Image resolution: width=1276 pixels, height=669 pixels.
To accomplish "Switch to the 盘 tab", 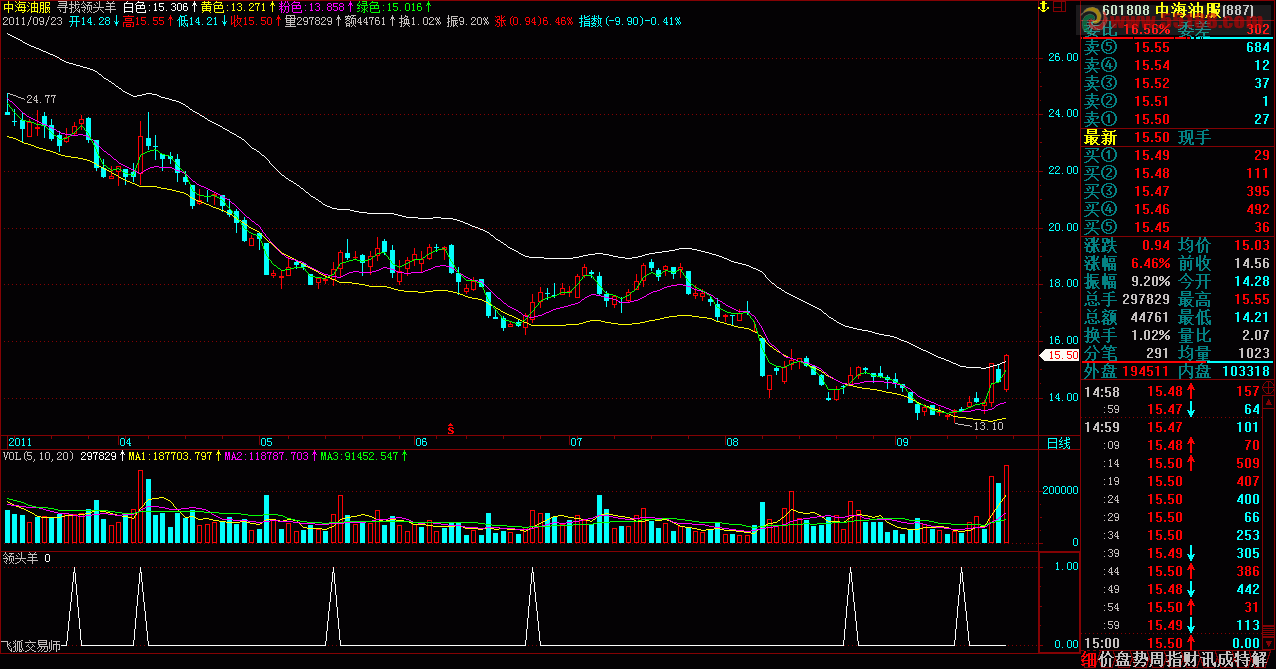I will click(1121, 660).
